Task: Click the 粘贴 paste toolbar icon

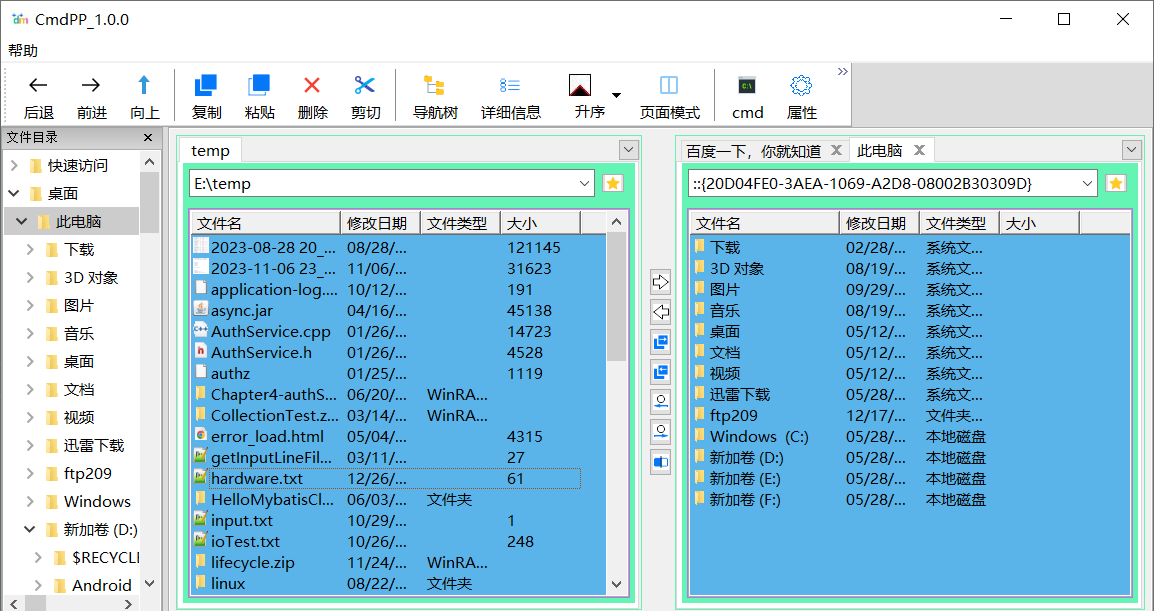Action: coord(259,85)
